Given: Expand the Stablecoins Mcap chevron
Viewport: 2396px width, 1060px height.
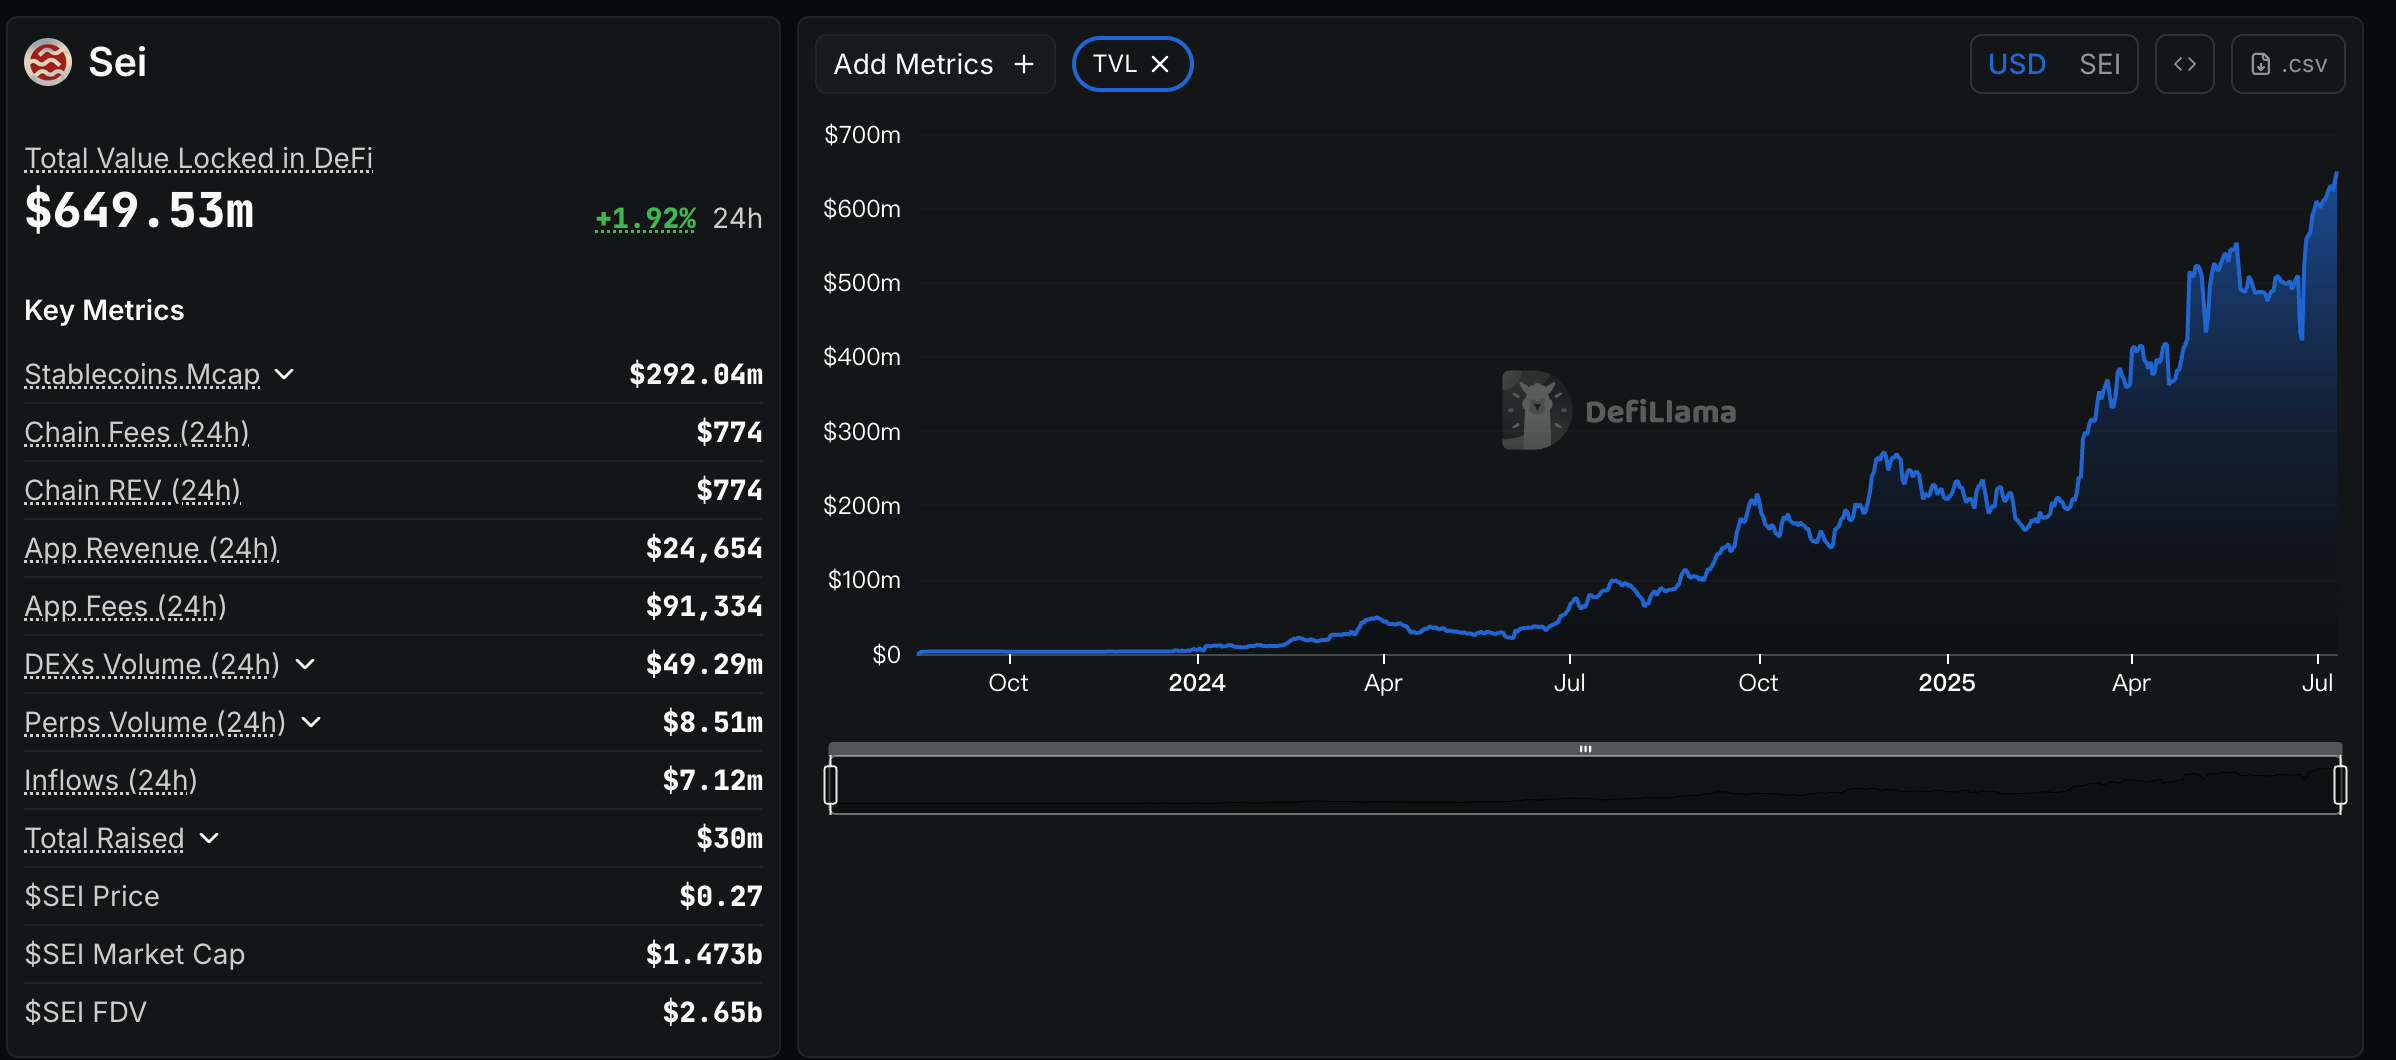Looking at the screenshot, I should pyautogui.click(x=284, y=374).
